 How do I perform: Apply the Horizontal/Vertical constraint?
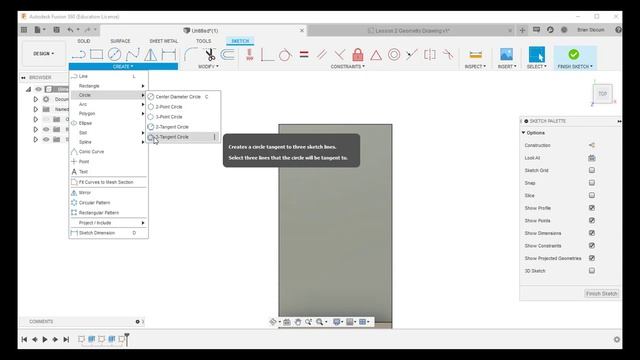249,54
